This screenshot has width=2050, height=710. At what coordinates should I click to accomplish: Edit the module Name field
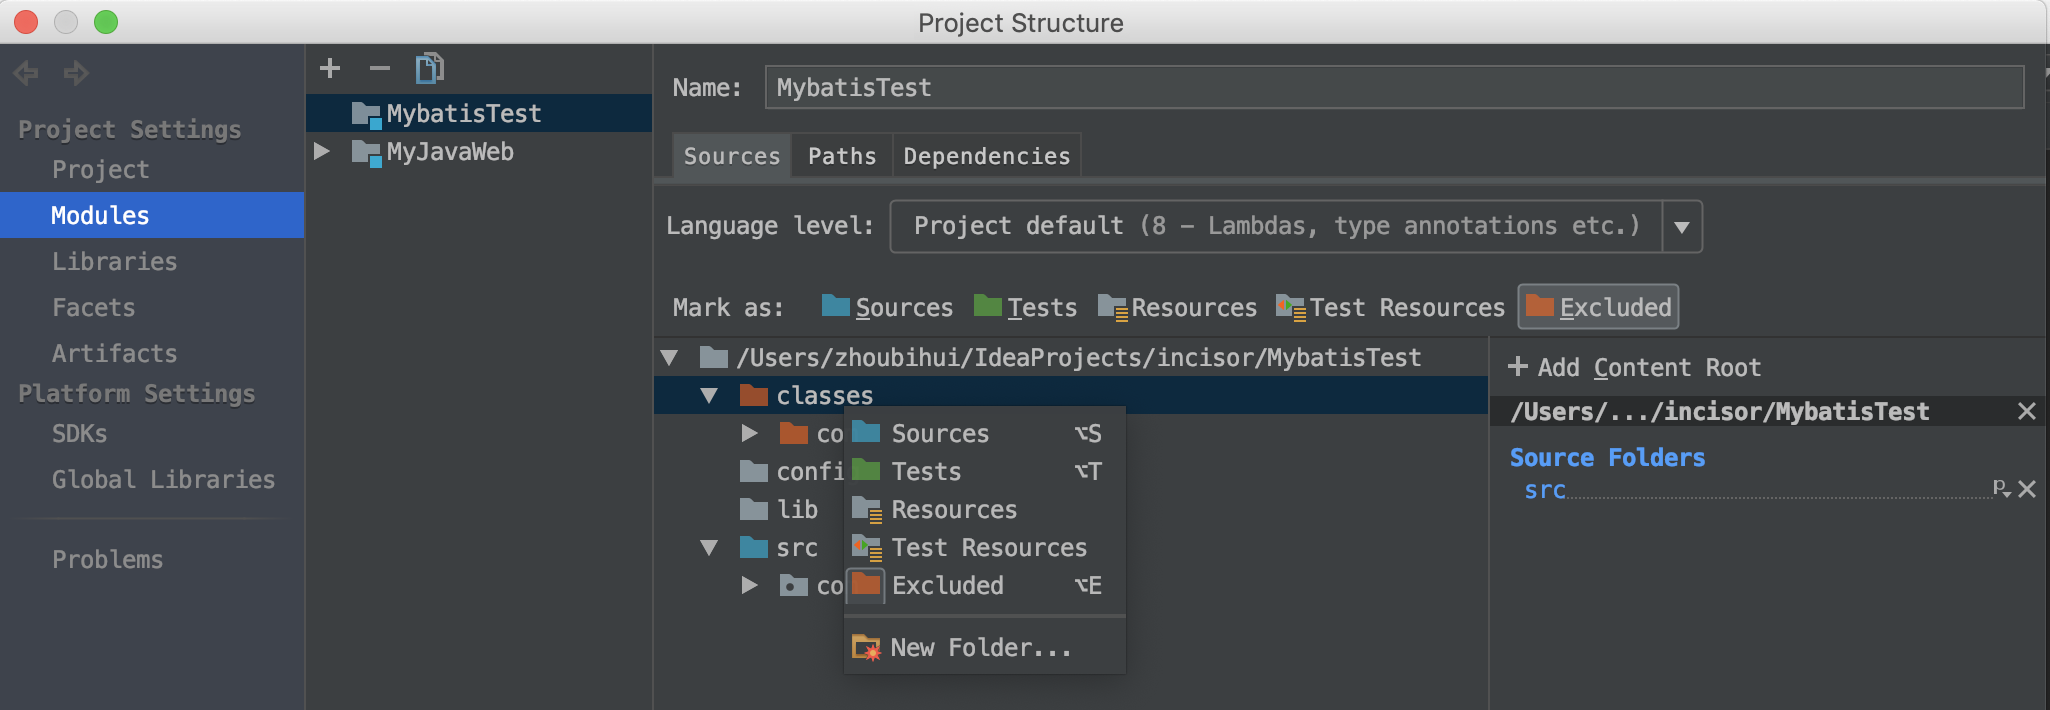1394,87
